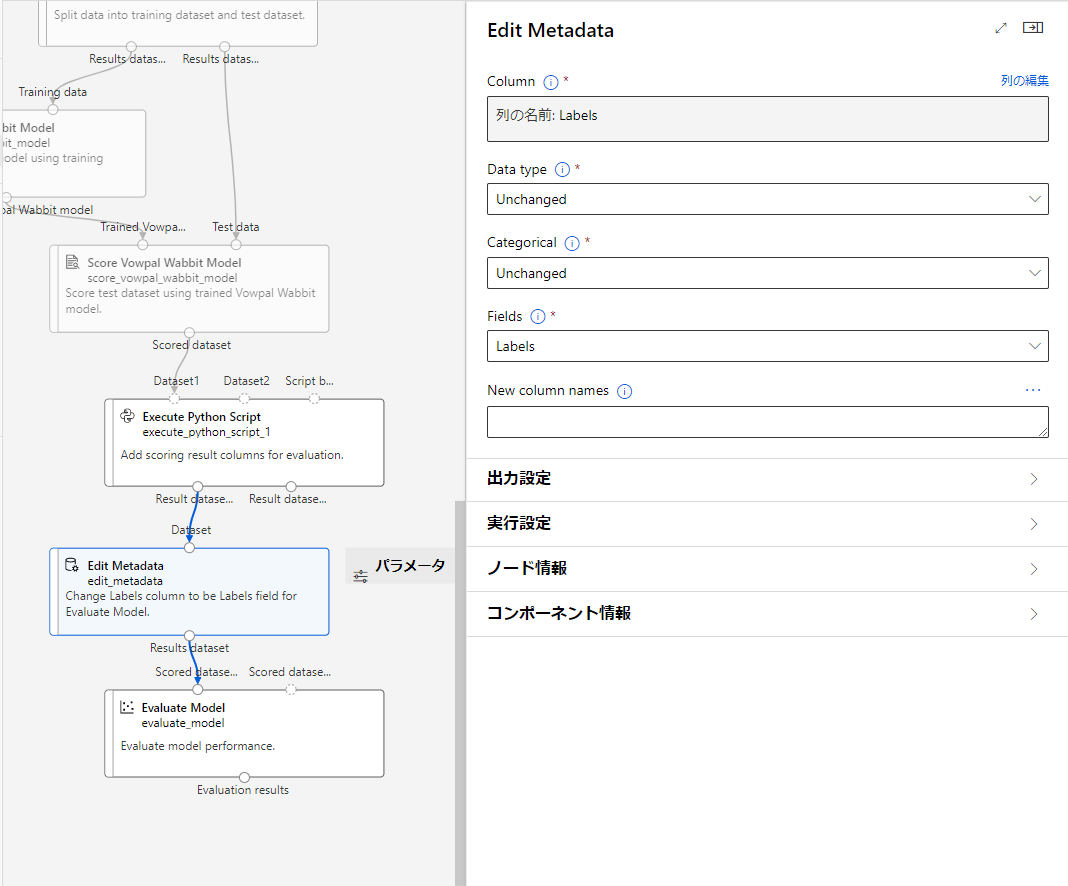Viewport: 1068px width, 886px height.
Task: Open the ellipsis menu above New column names
Action: (x=1033, y=390)
